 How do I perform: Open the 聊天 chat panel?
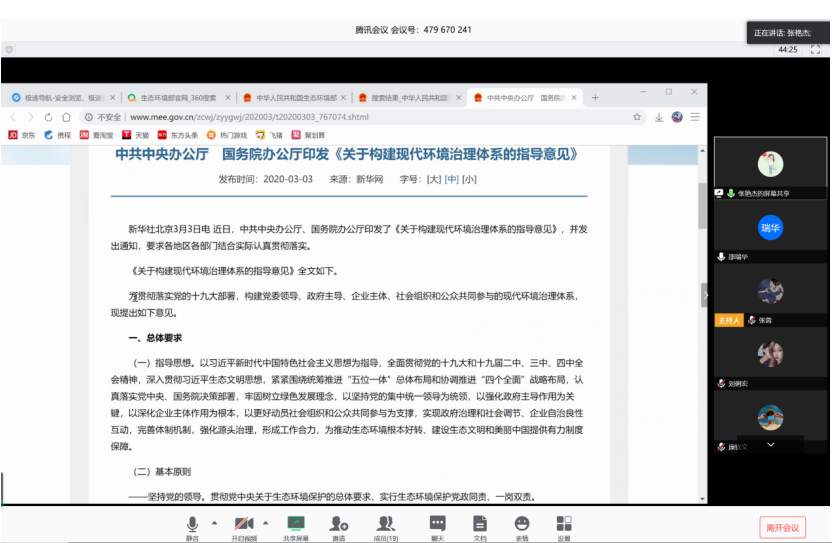coord(437,524)
